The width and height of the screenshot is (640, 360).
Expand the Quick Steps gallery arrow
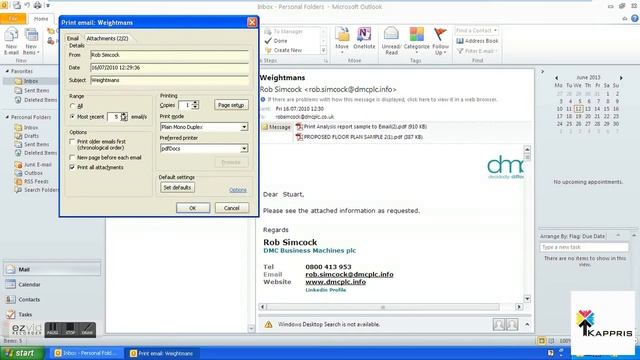click(324, 51)
